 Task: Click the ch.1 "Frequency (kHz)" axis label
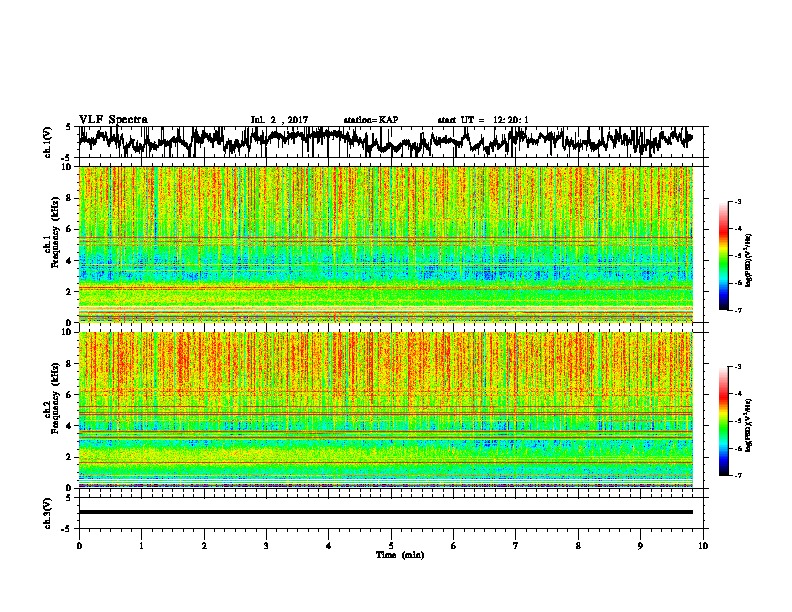click(x=55, y=232)
